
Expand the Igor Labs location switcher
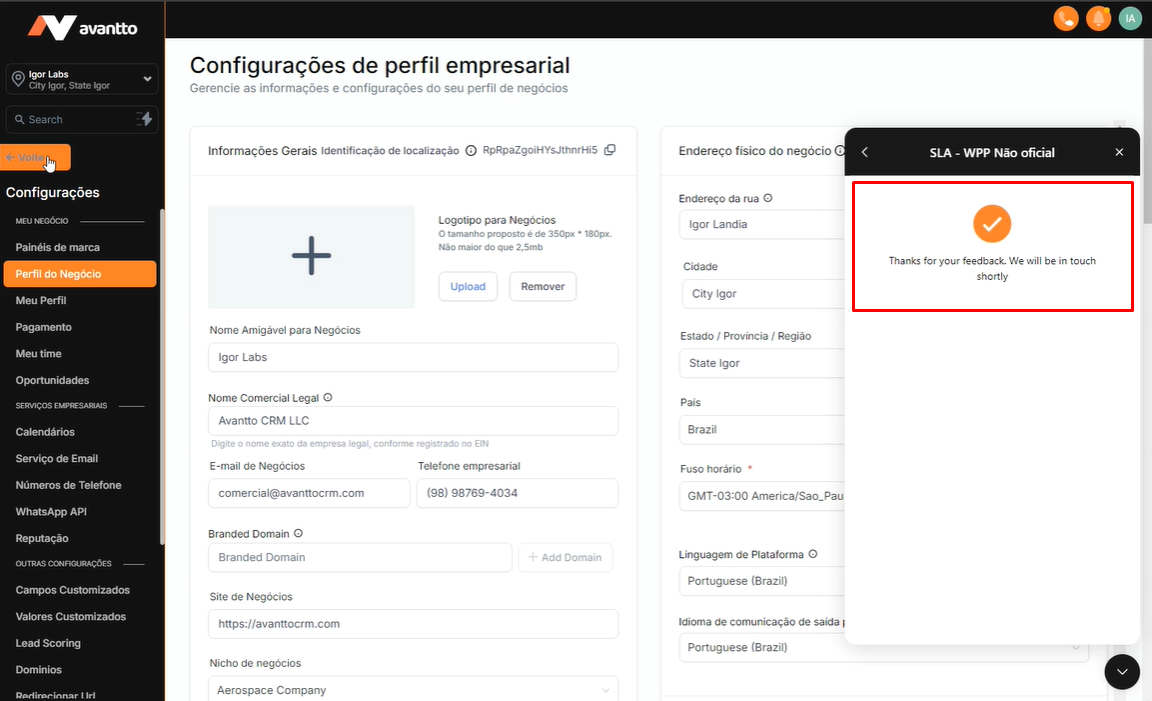147,79
